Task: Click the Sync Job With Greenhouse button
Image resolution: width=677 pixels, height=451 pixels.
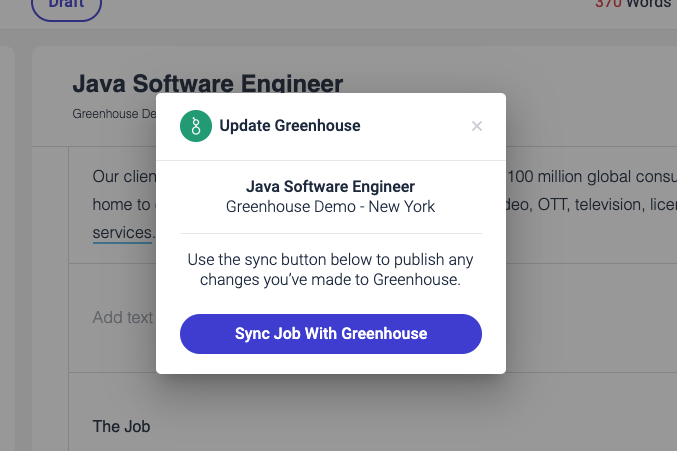Action: pos(331,334)
